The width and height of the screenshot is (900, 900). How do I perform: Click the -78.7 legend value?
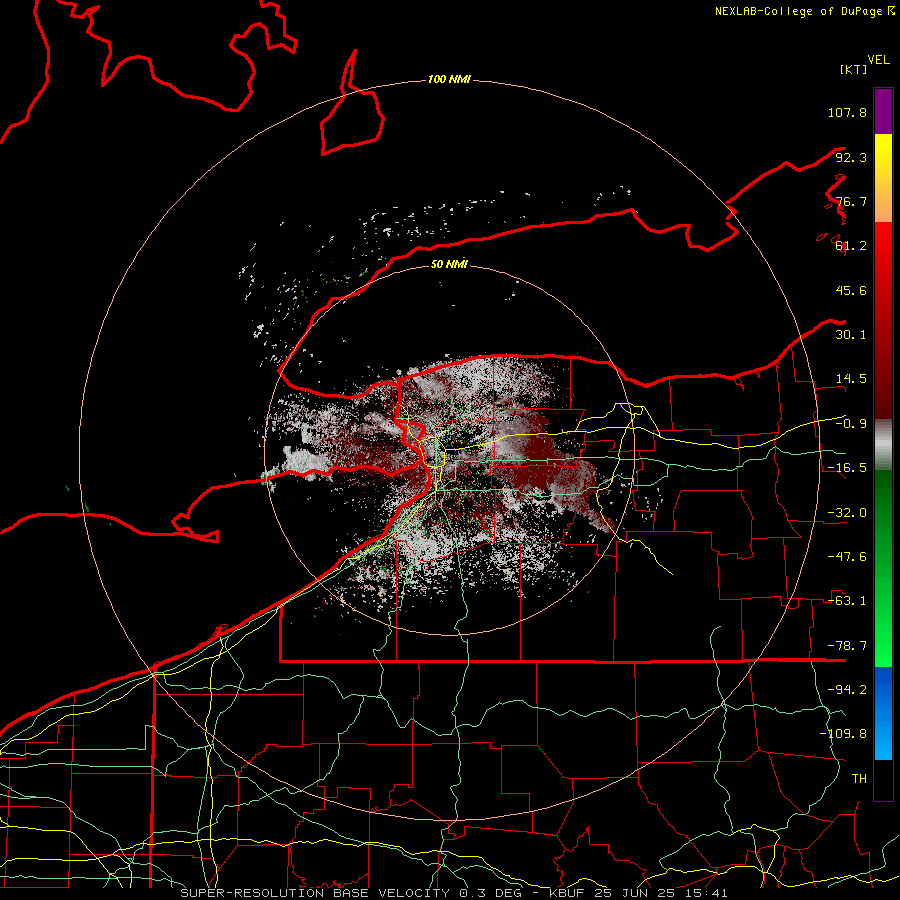click(x=847, y=646)
